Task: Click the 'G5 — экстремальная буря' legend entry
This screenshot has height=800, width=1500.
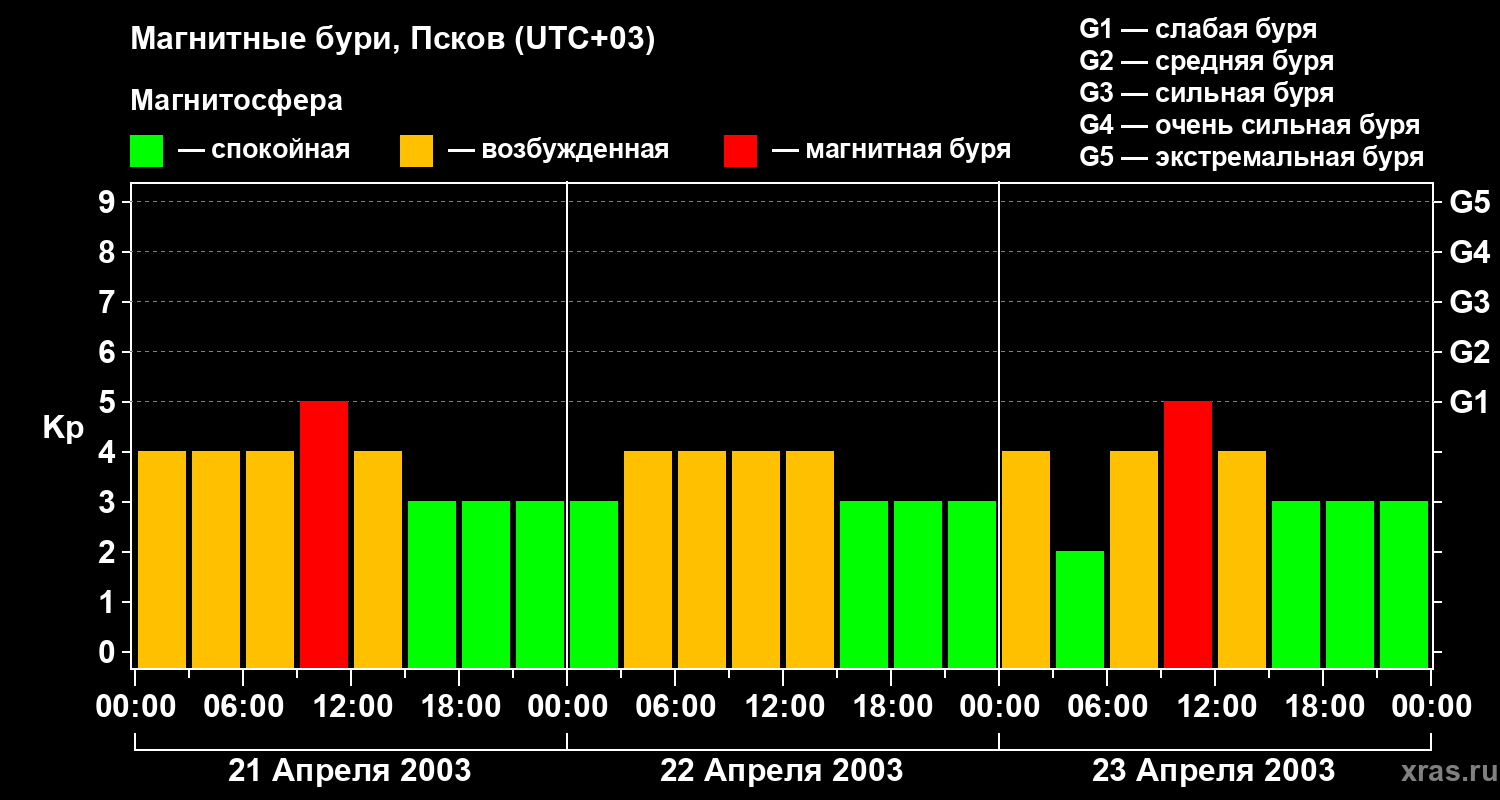Action: 1251,157
